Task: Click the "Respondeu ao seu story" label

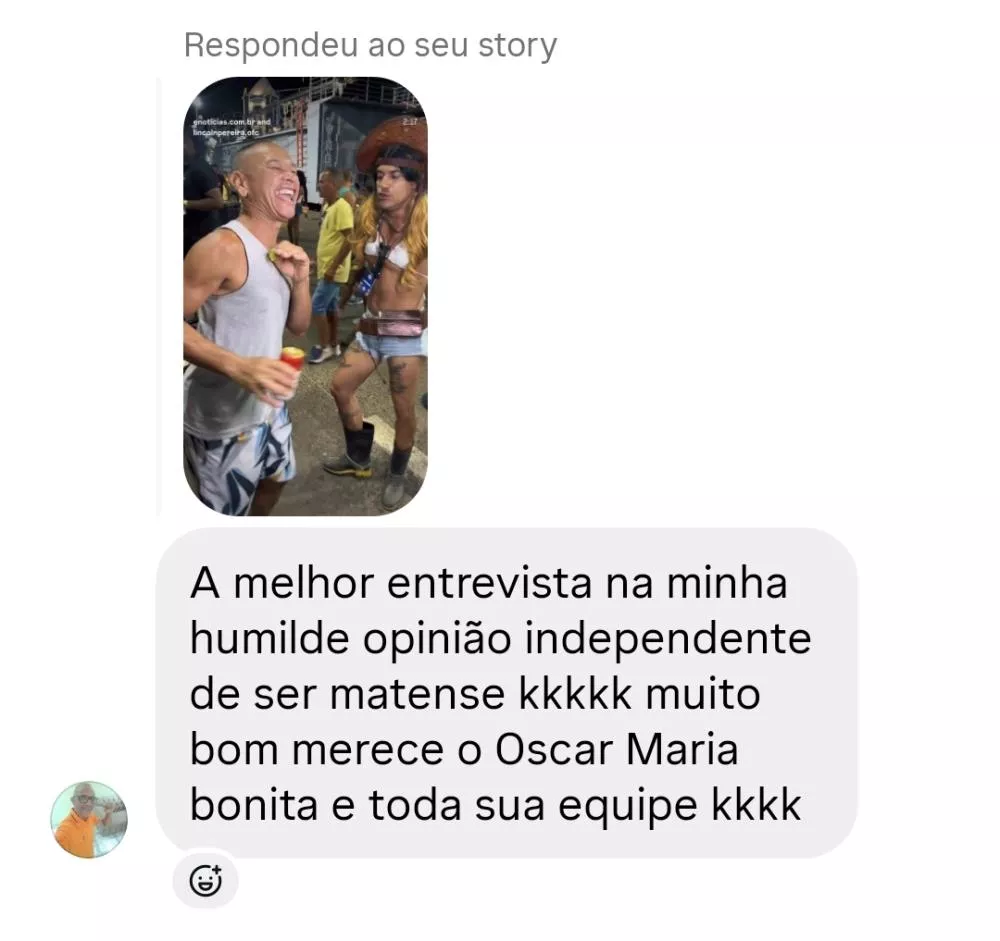Action: pos(371,46)
